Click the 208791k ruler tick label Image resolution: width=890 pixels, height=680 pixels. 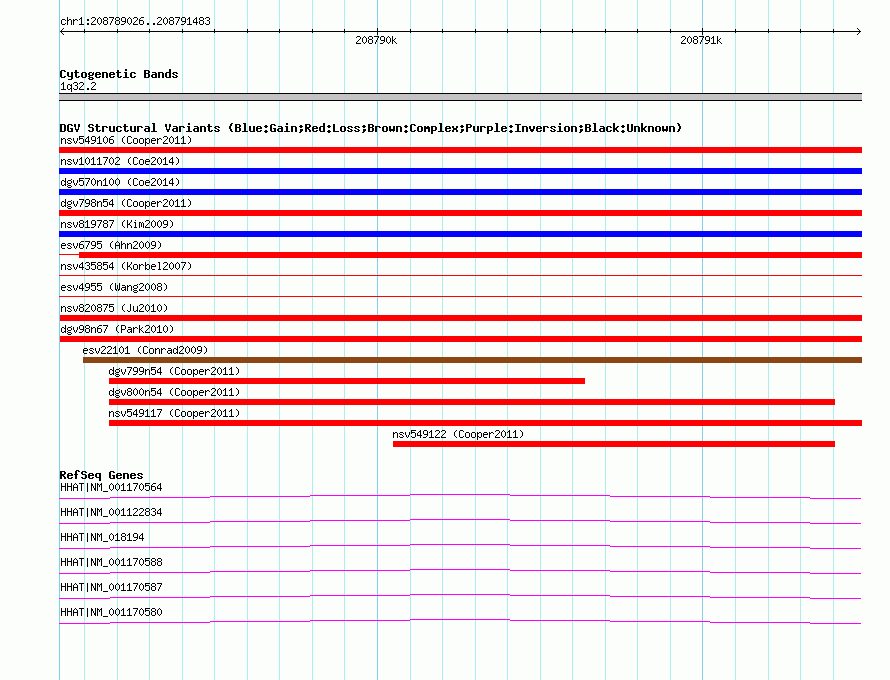[701, 40]
